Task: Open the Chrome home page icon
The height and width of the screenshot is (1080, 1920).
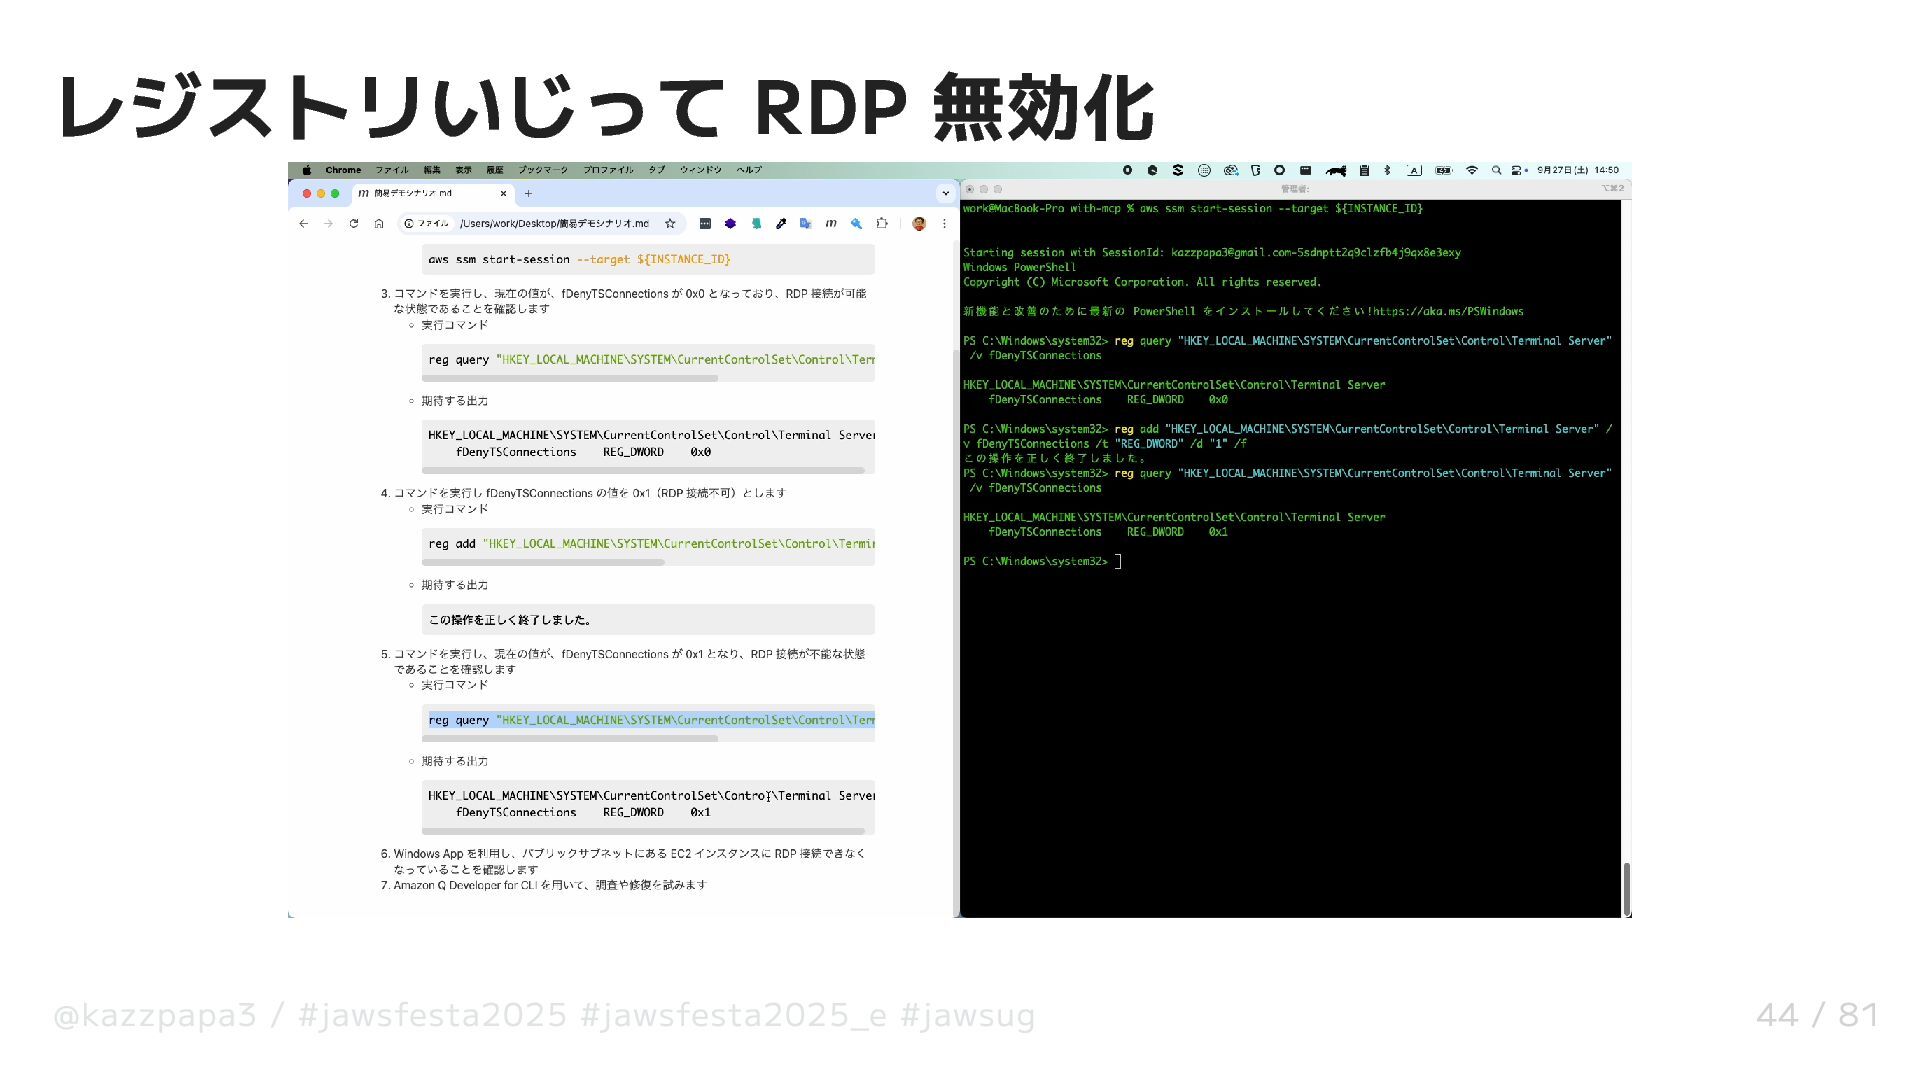Action: (x=379, y=224)
